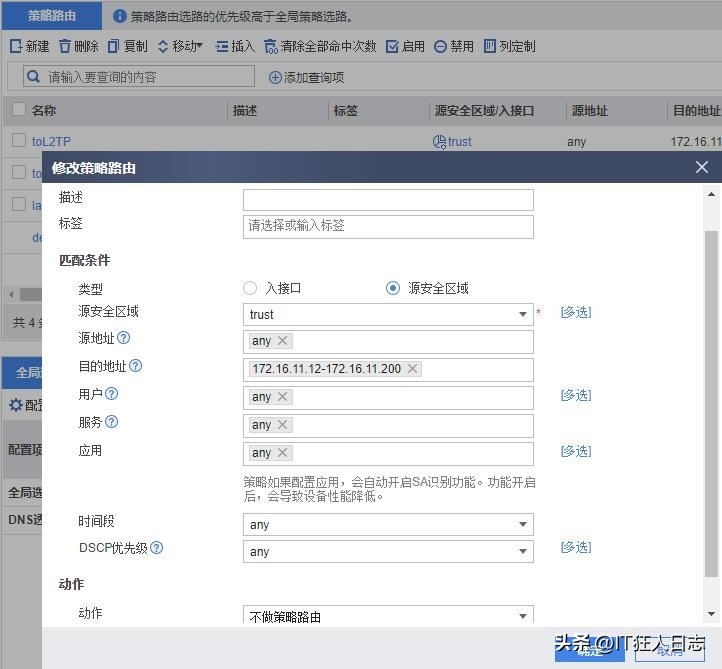Click the trust zone link in toL2TP row
The height and width of the screenshot is (669, 722).
point(460,141)
